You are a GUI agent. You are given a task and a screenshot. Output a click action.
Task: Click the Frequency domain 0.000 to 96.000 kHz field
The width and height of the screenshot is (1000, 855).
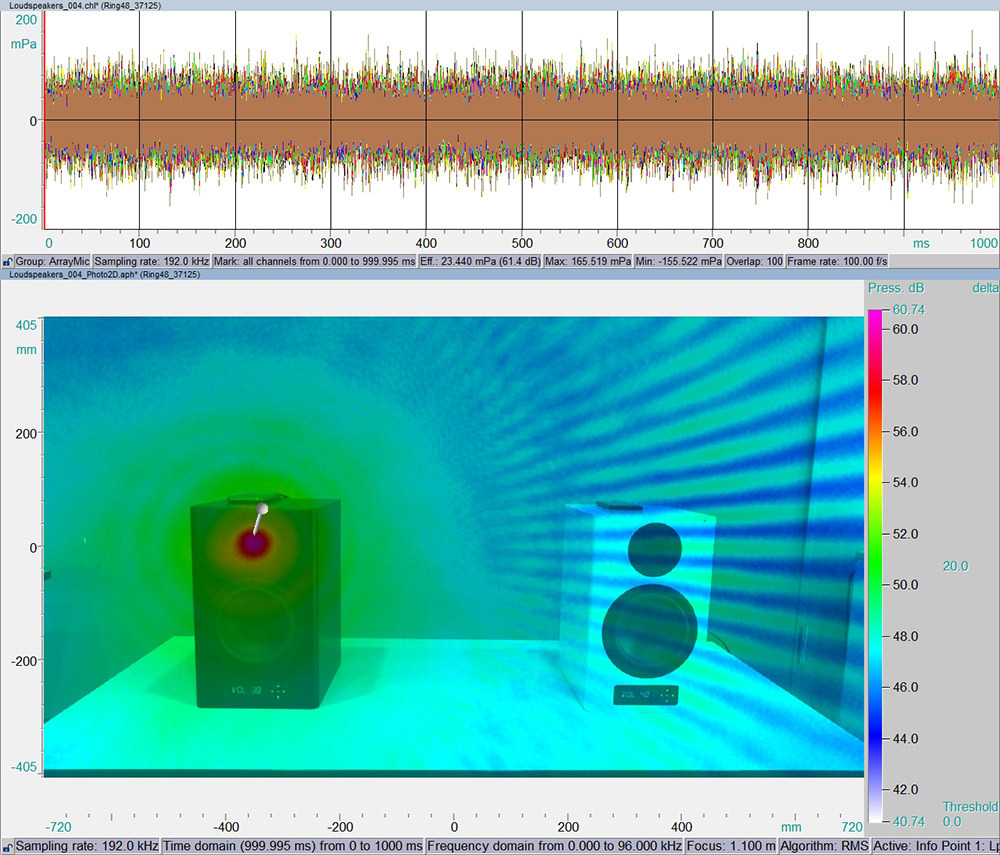[x=555, y=846]
